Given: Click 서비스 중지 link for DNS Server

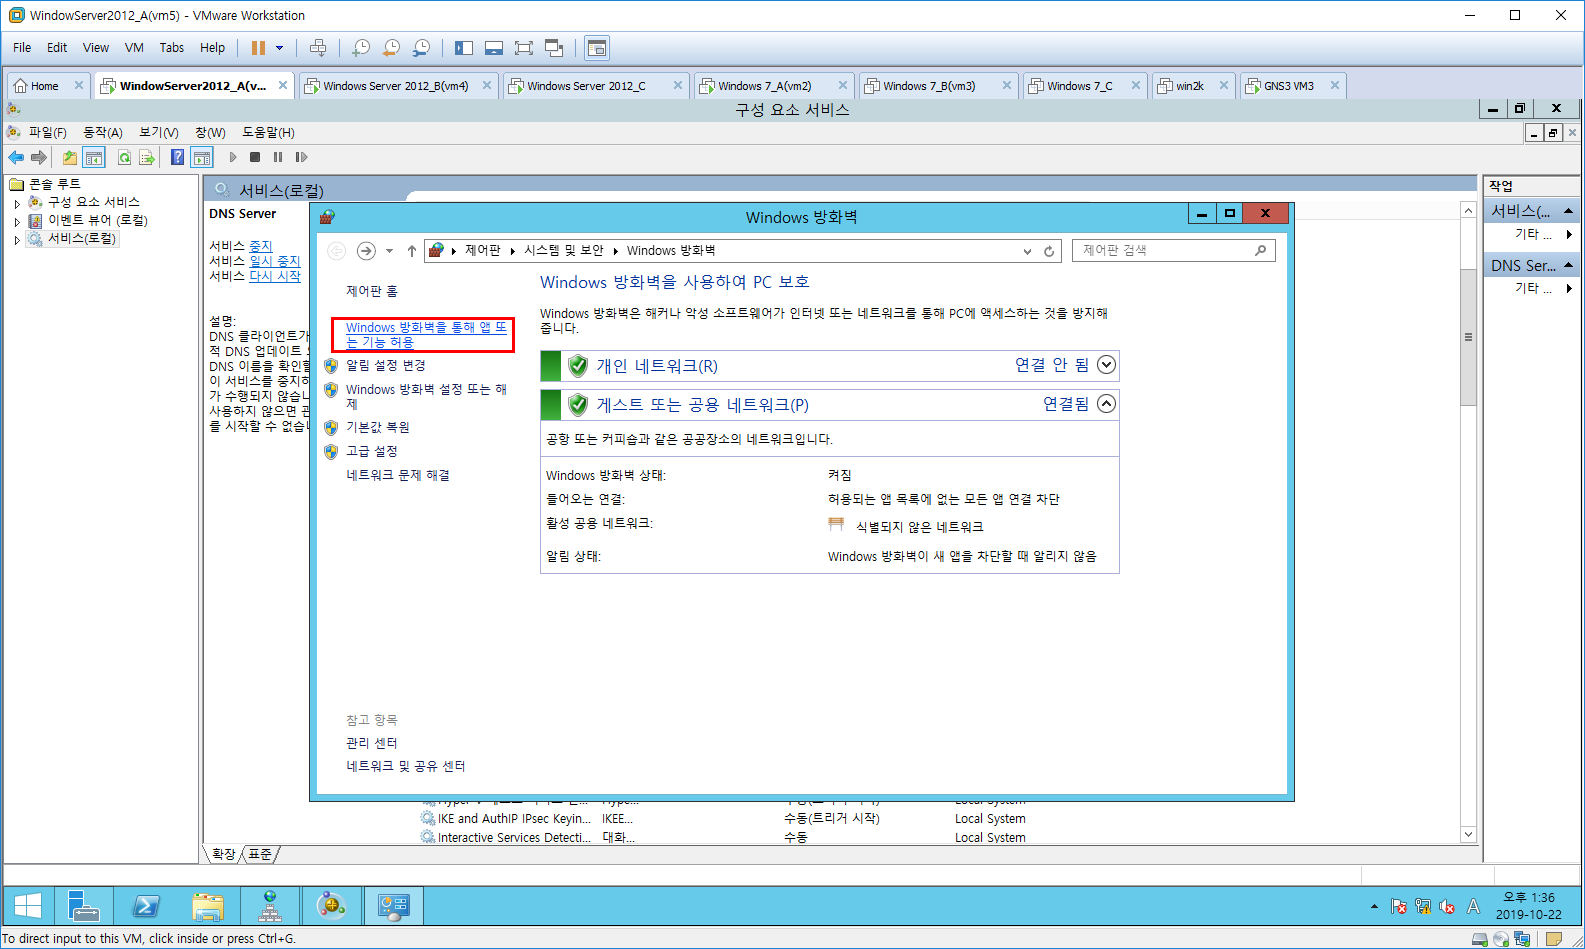Looking at the screenshot, I should 260,246.
